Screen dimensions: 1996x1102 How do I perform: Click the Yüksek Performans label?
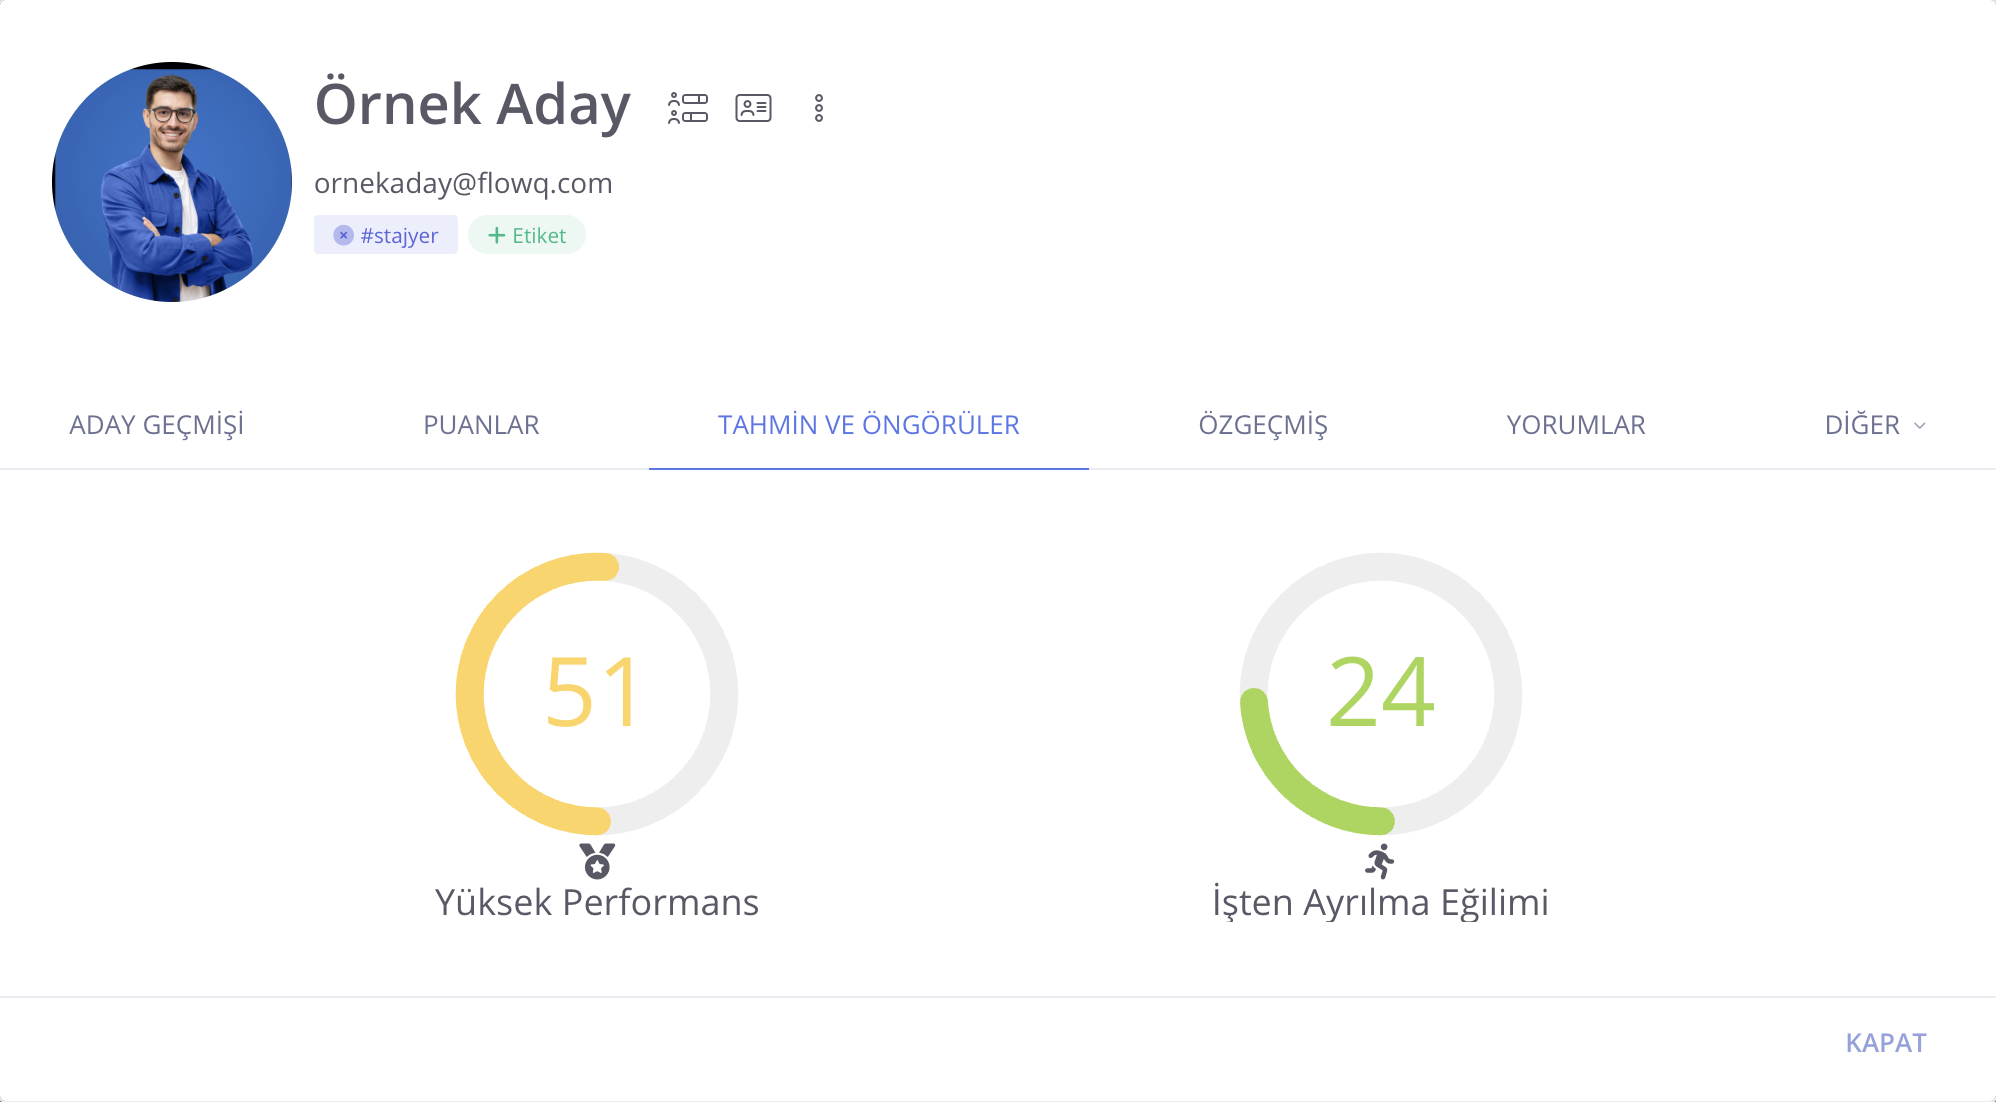[x=597, y=902]
